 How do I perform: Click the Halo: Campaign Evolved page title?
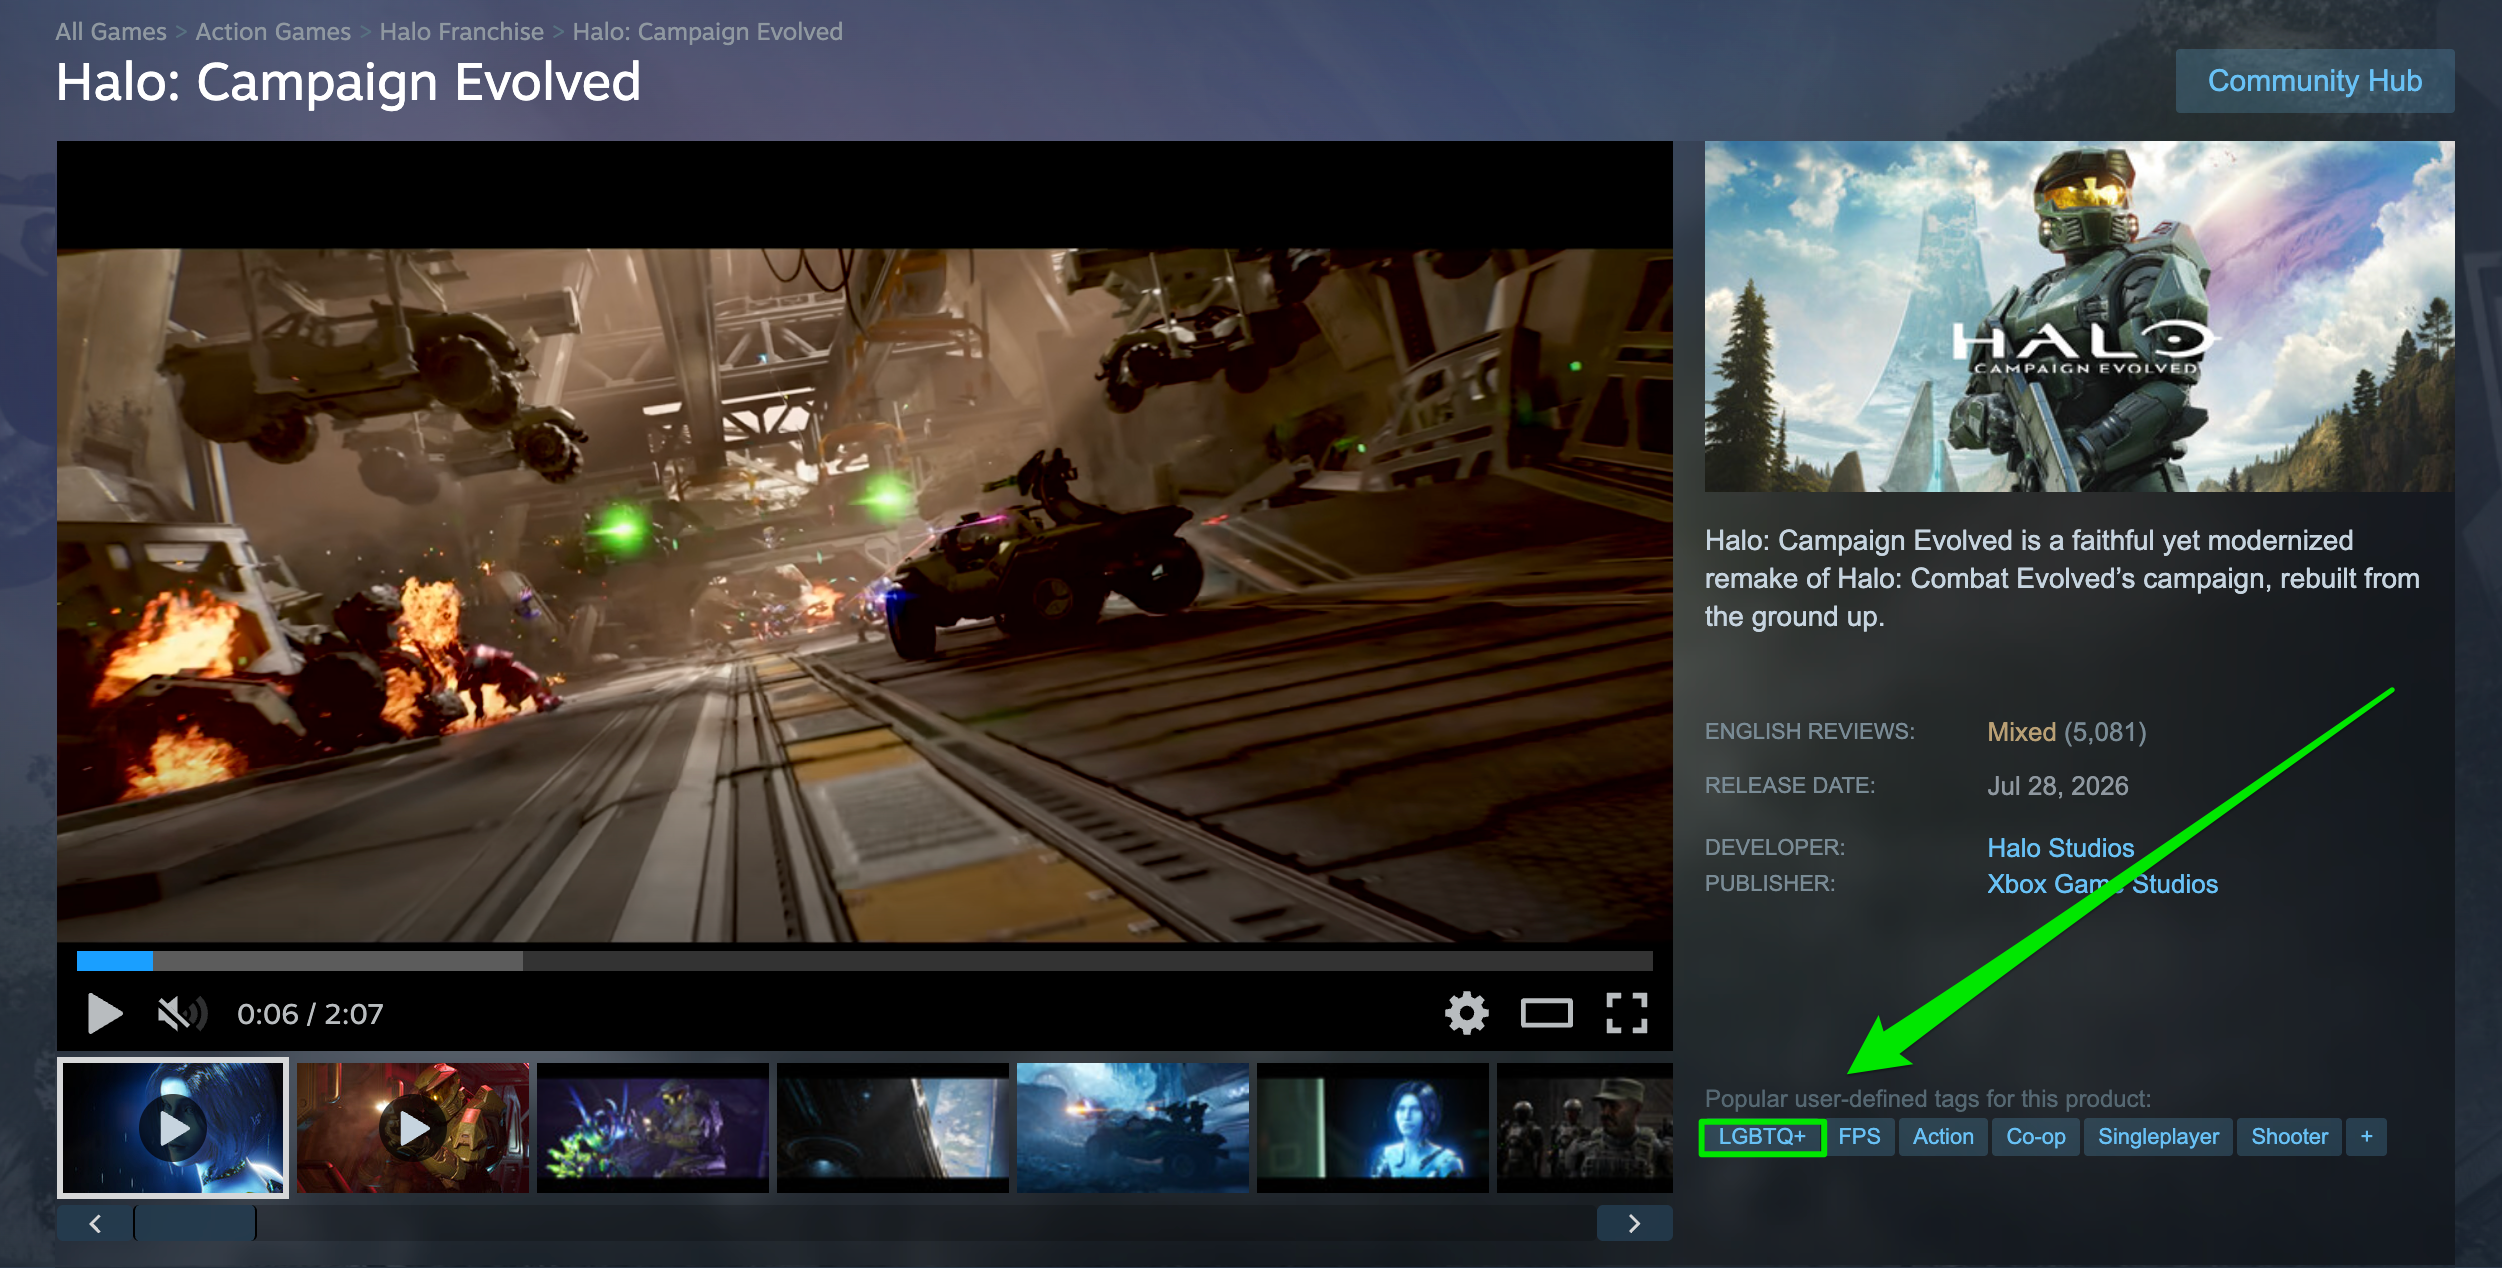coord(348,82)
